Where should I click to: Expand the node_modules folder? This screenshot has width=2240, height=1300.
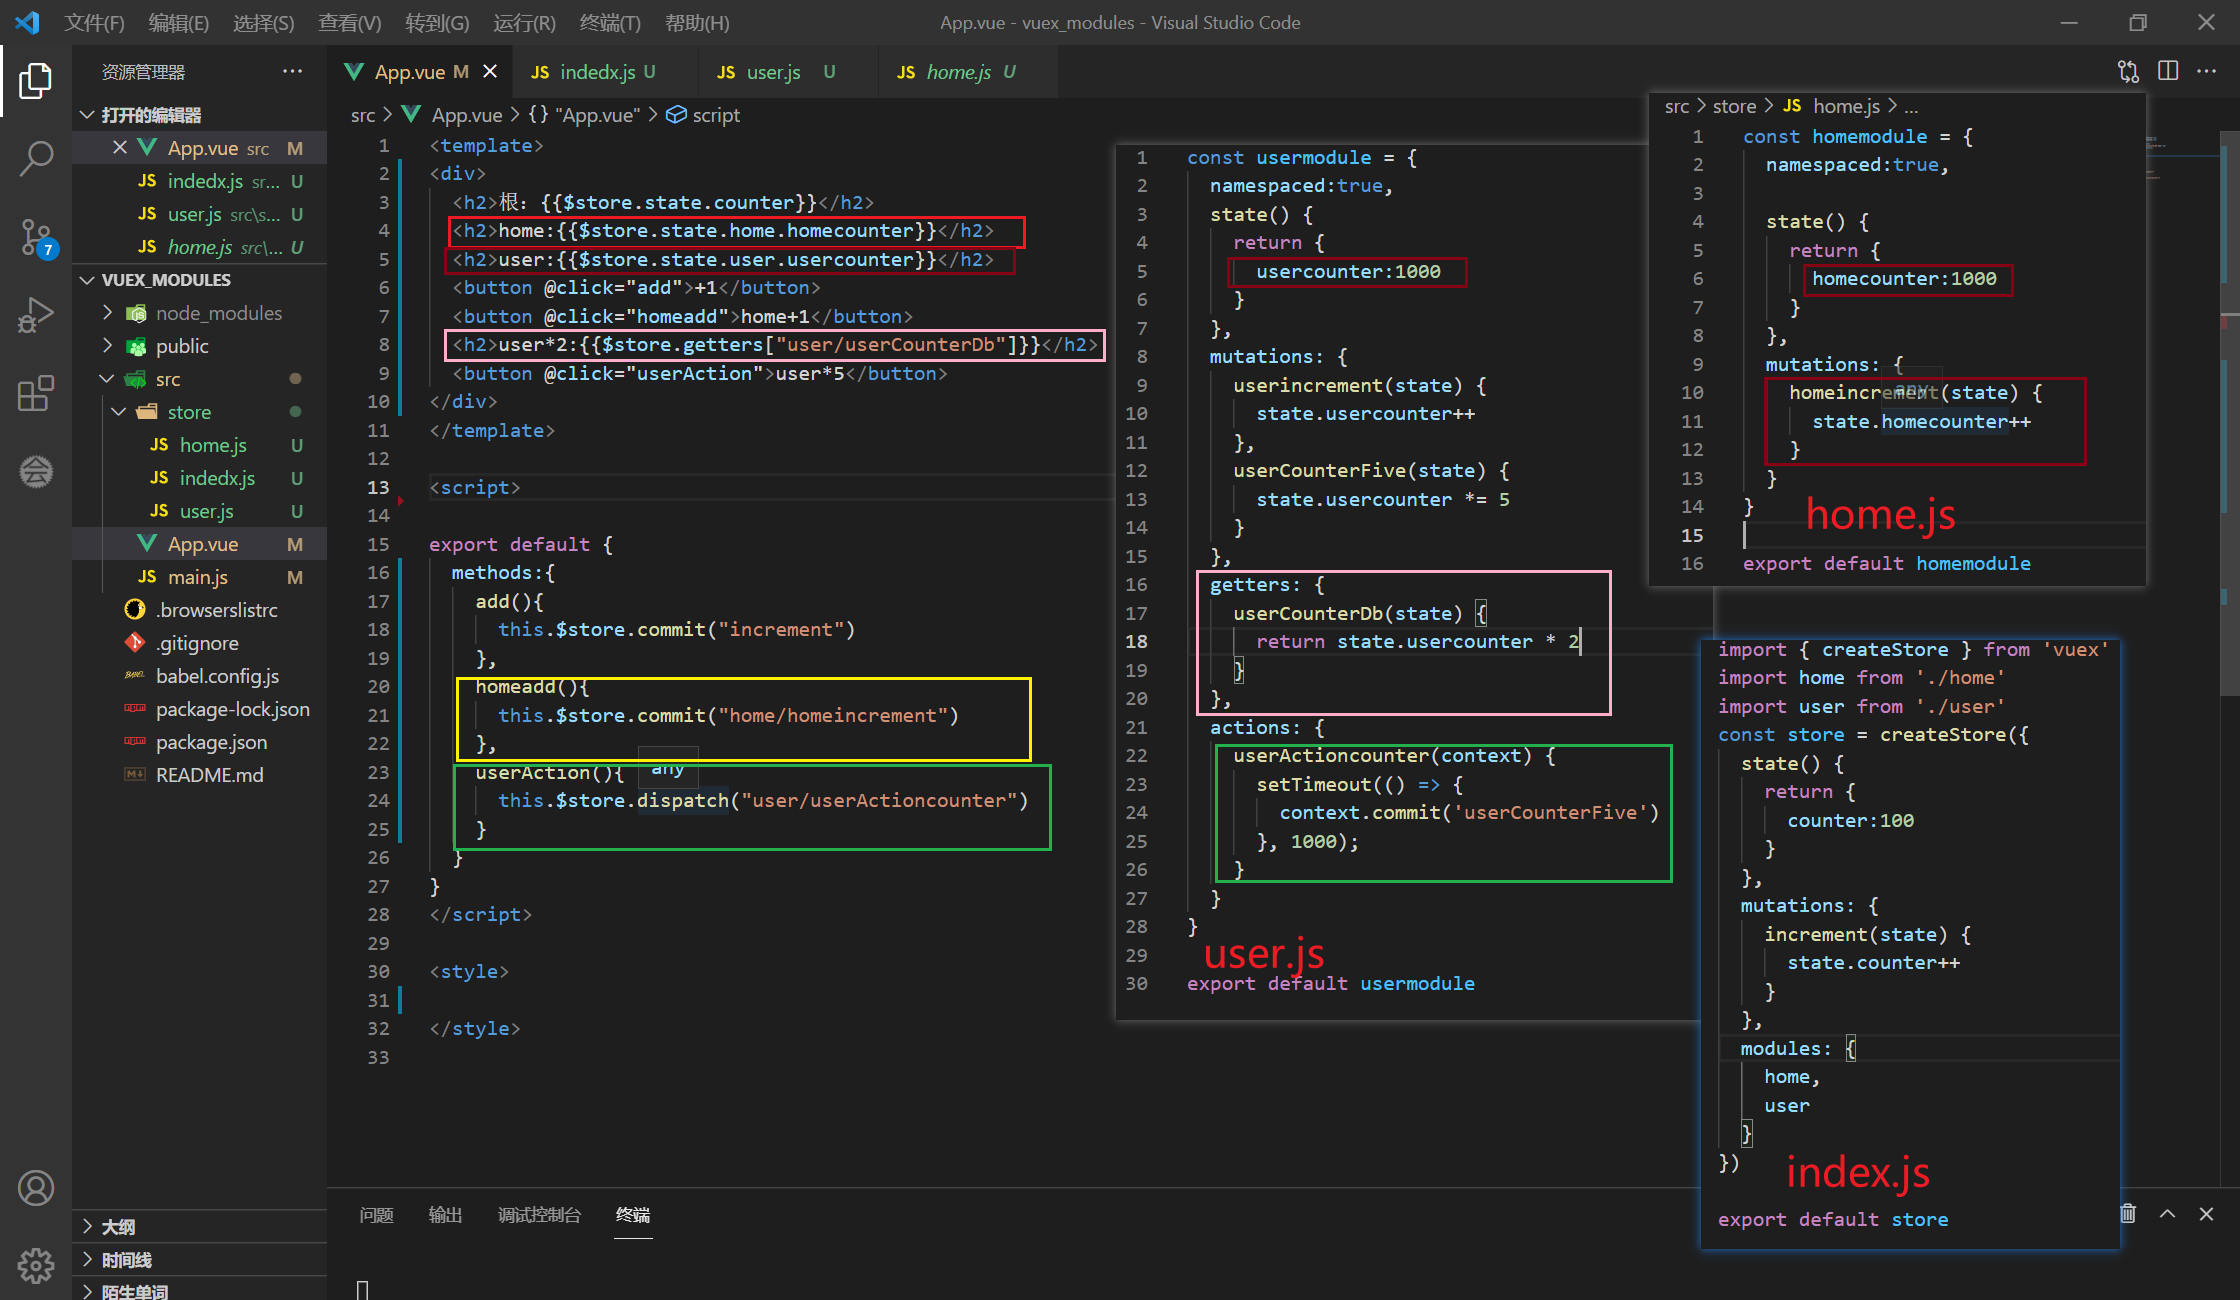(x=108, y=313)
